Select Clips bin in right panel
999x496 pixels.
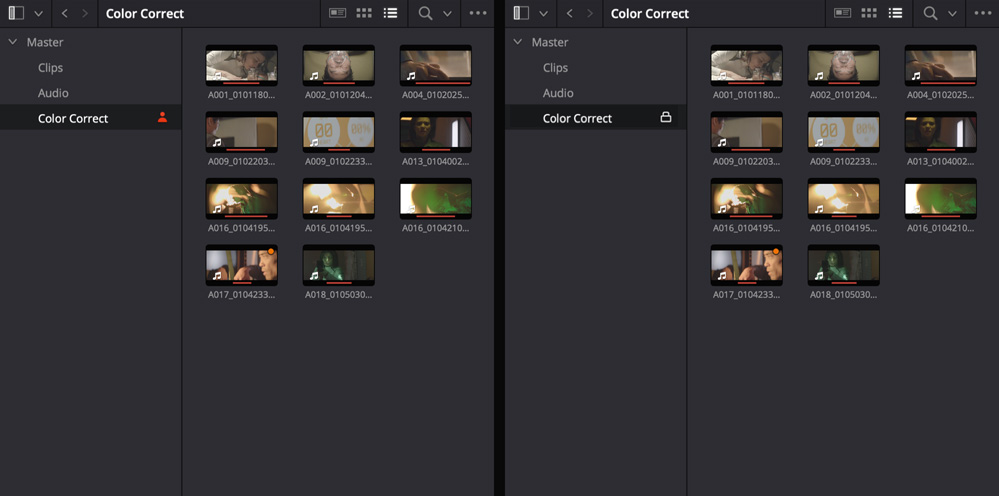pyautogui.click(x=556, y=67)
